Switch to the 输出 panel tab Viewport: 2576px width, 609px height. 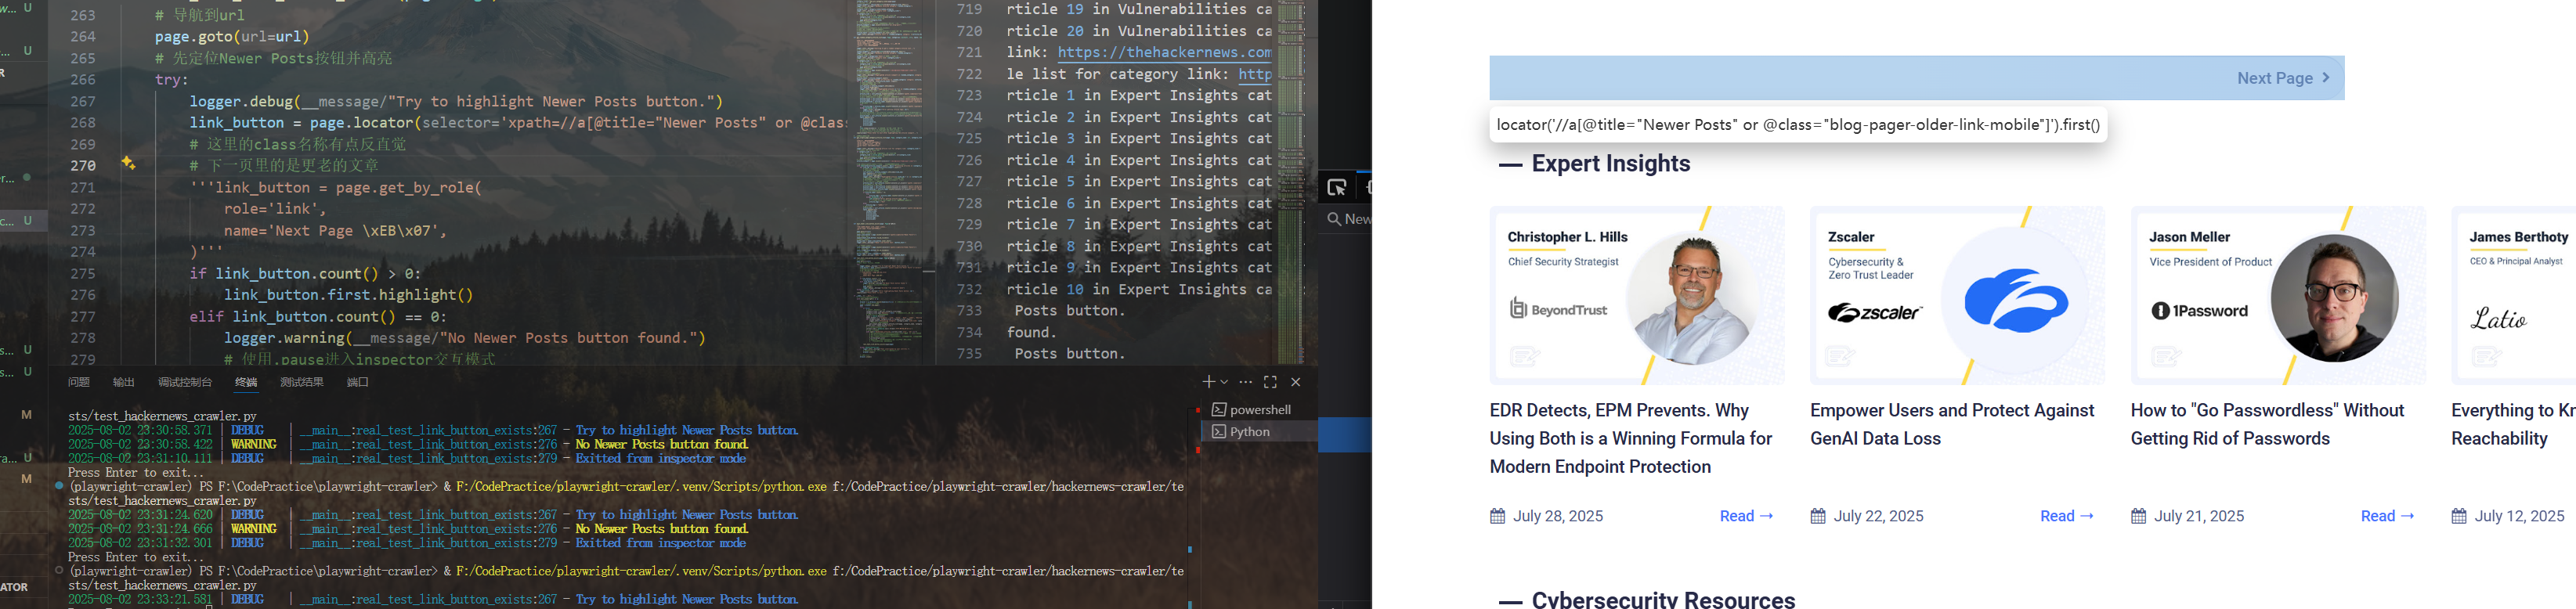[x=124, y=382]
